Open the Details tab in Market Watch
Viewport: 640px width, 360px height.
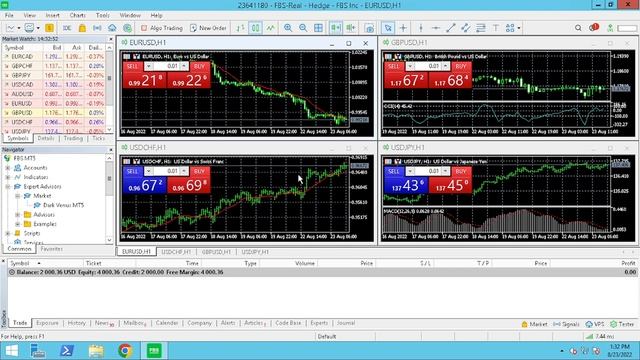point(46,138)
